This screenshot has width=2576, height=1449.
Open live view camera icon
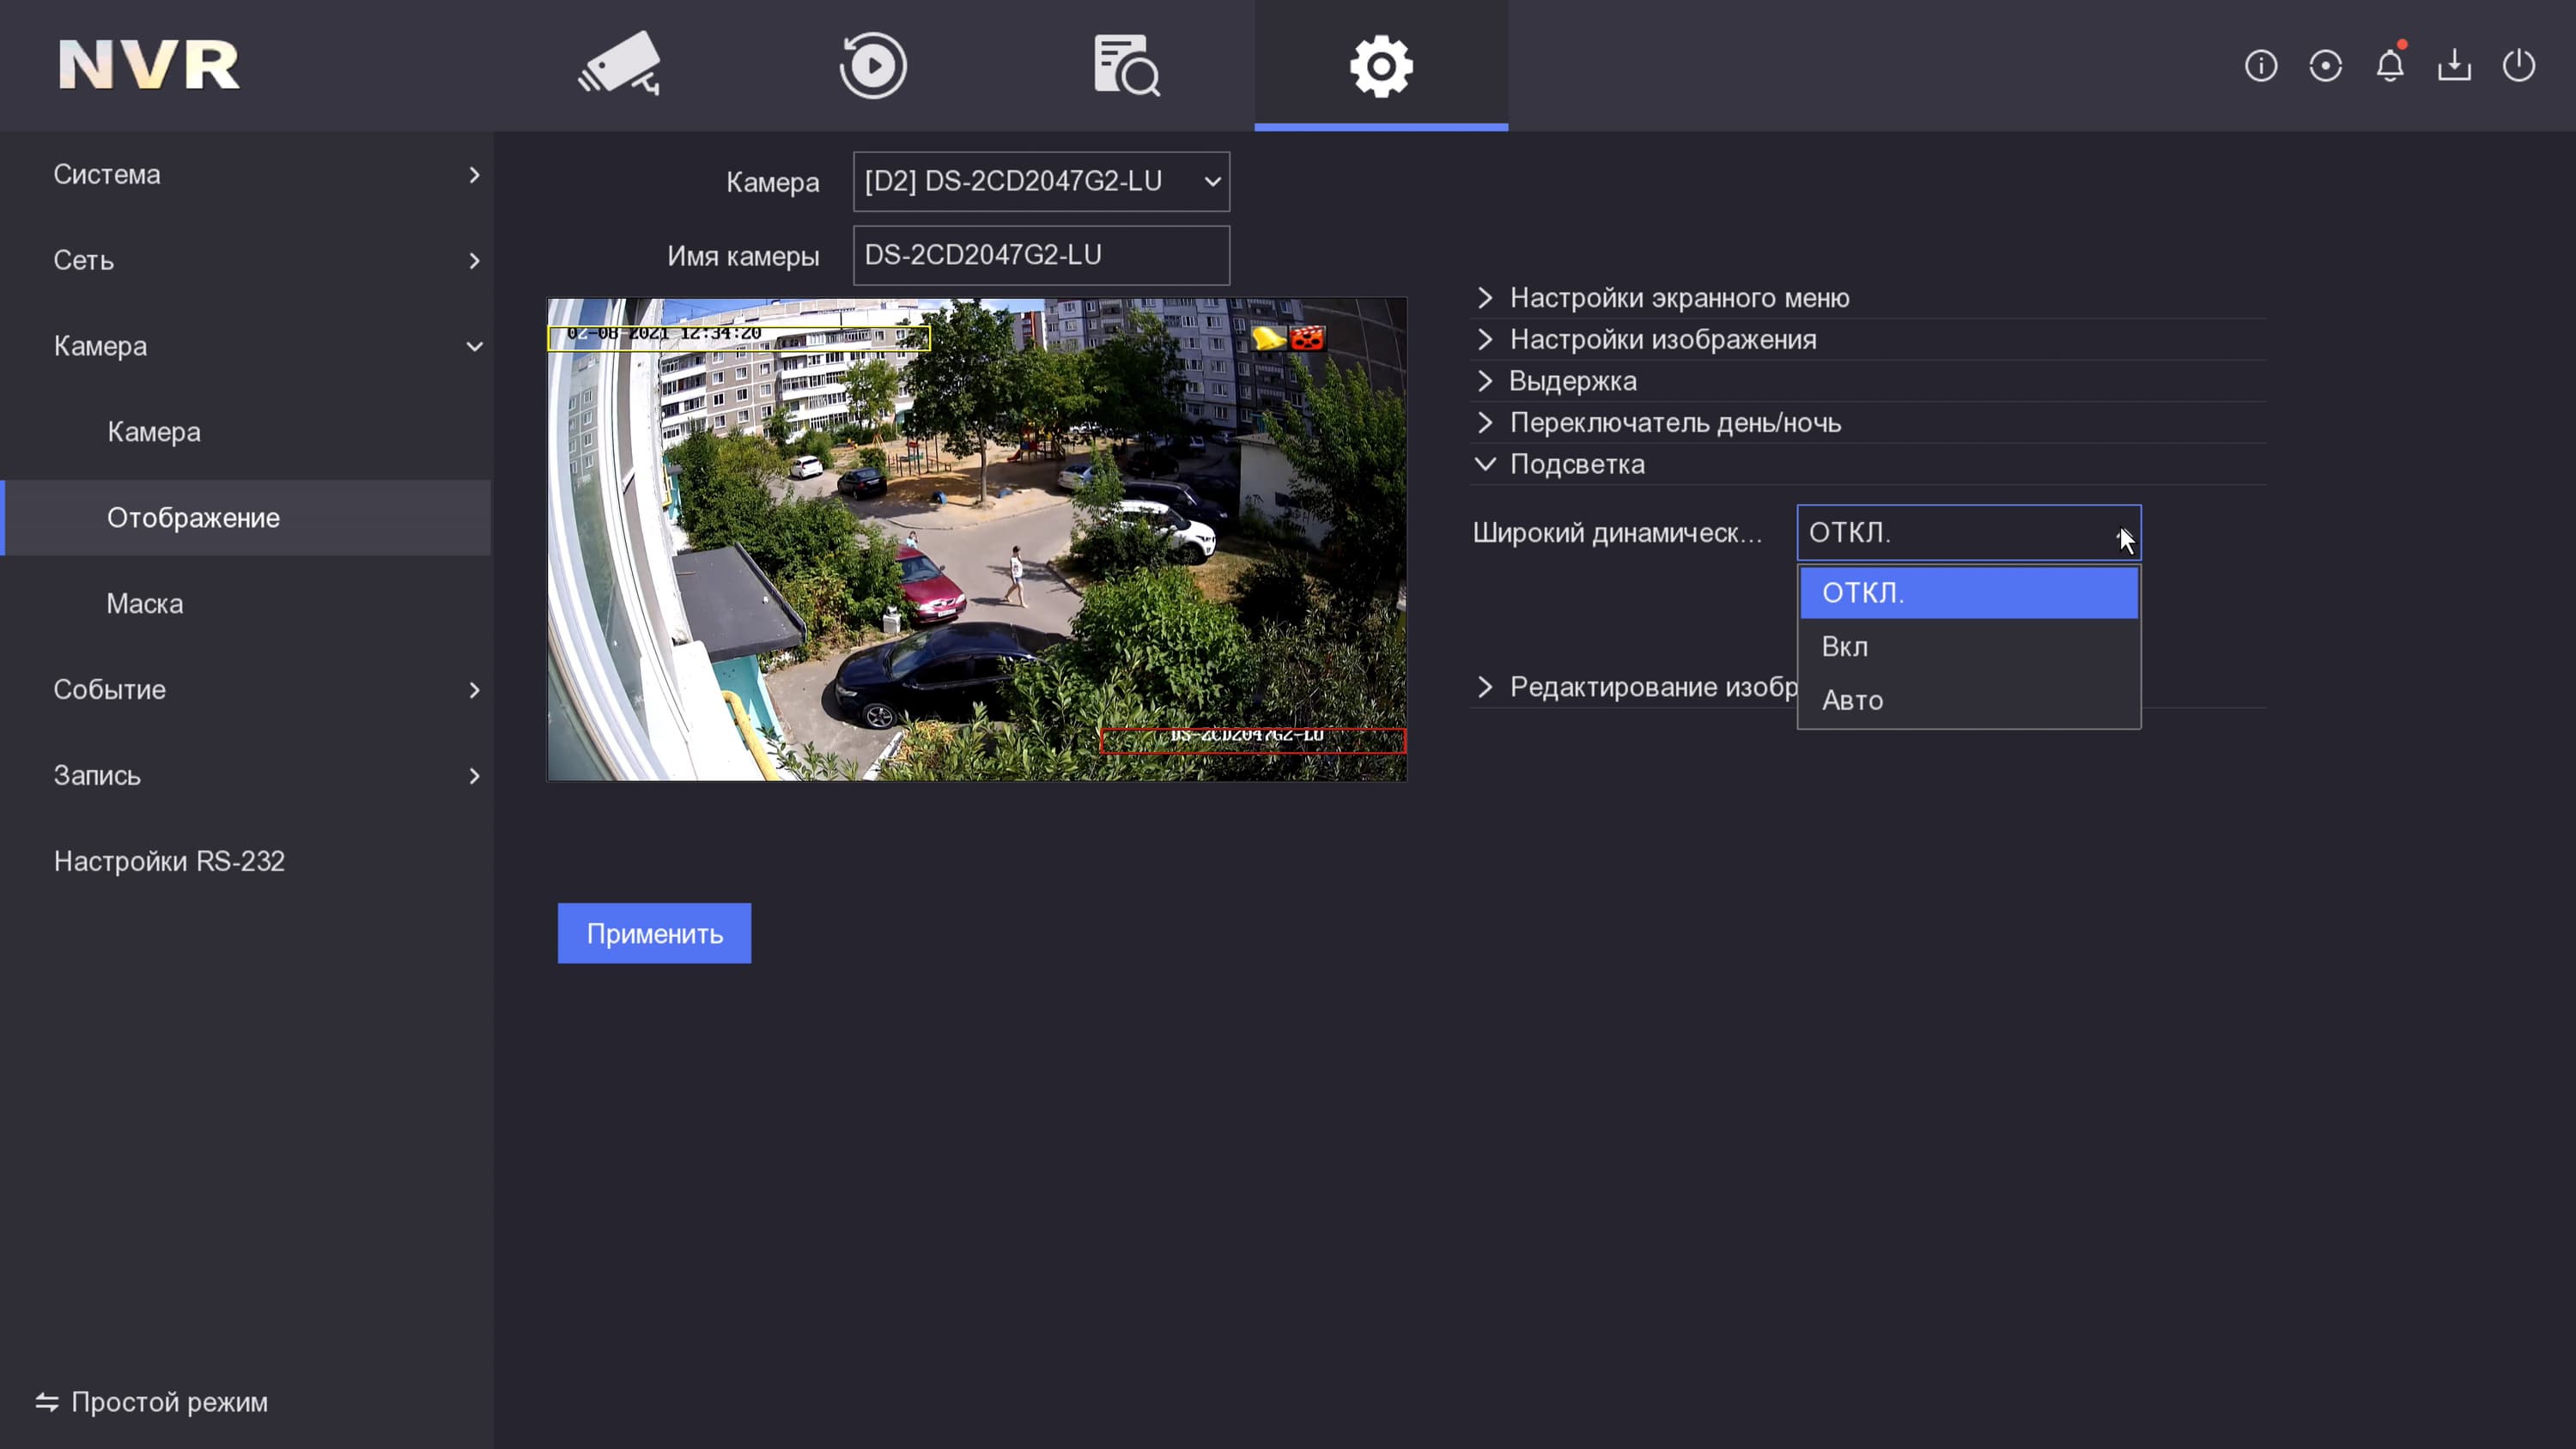click(x=619, y=64)
